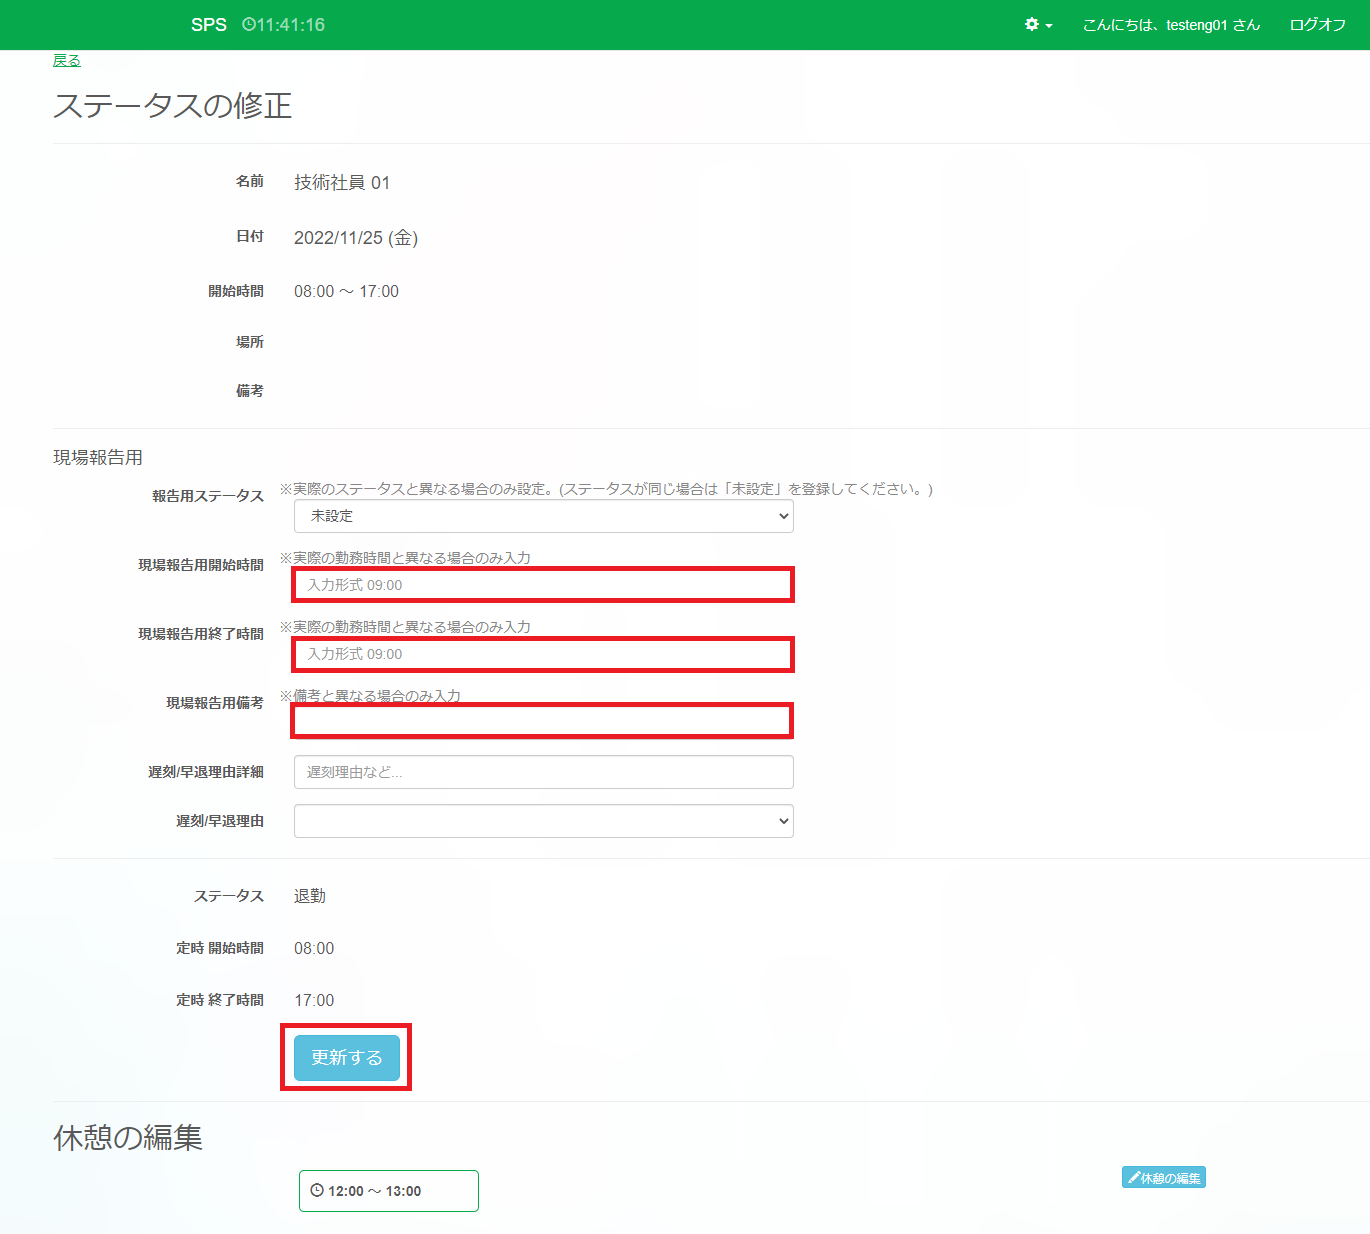Click the 遅刻/早退理由 label
Viewport: 1370px width, 1234px height.
[219, 821]
